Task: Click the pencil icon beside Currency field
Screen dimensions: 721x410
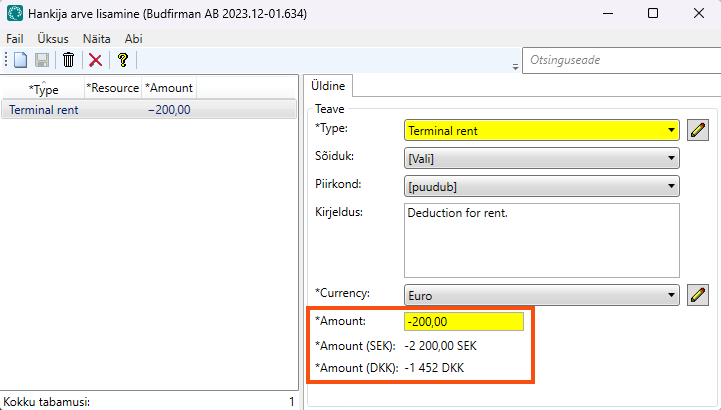Action: (698, 295)
